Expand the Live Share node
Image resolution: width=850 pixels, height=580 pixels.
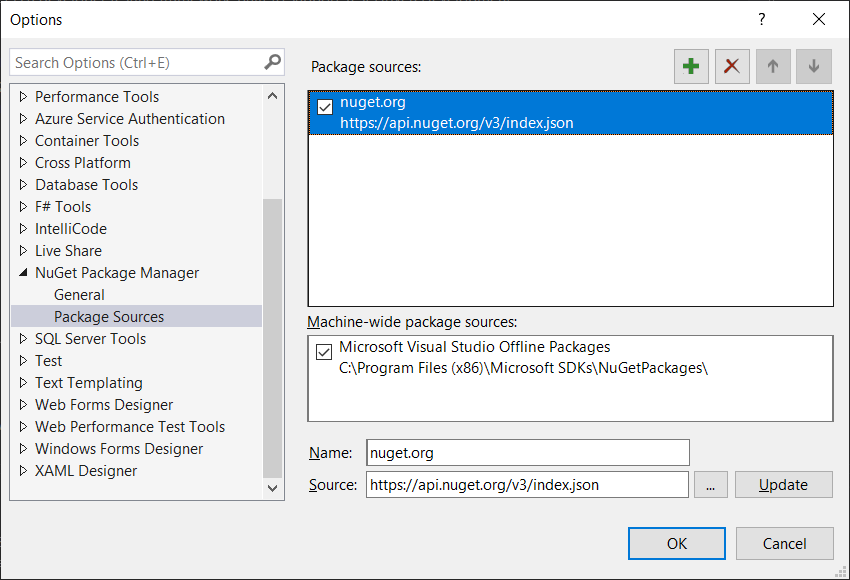[x=23, y=250]
